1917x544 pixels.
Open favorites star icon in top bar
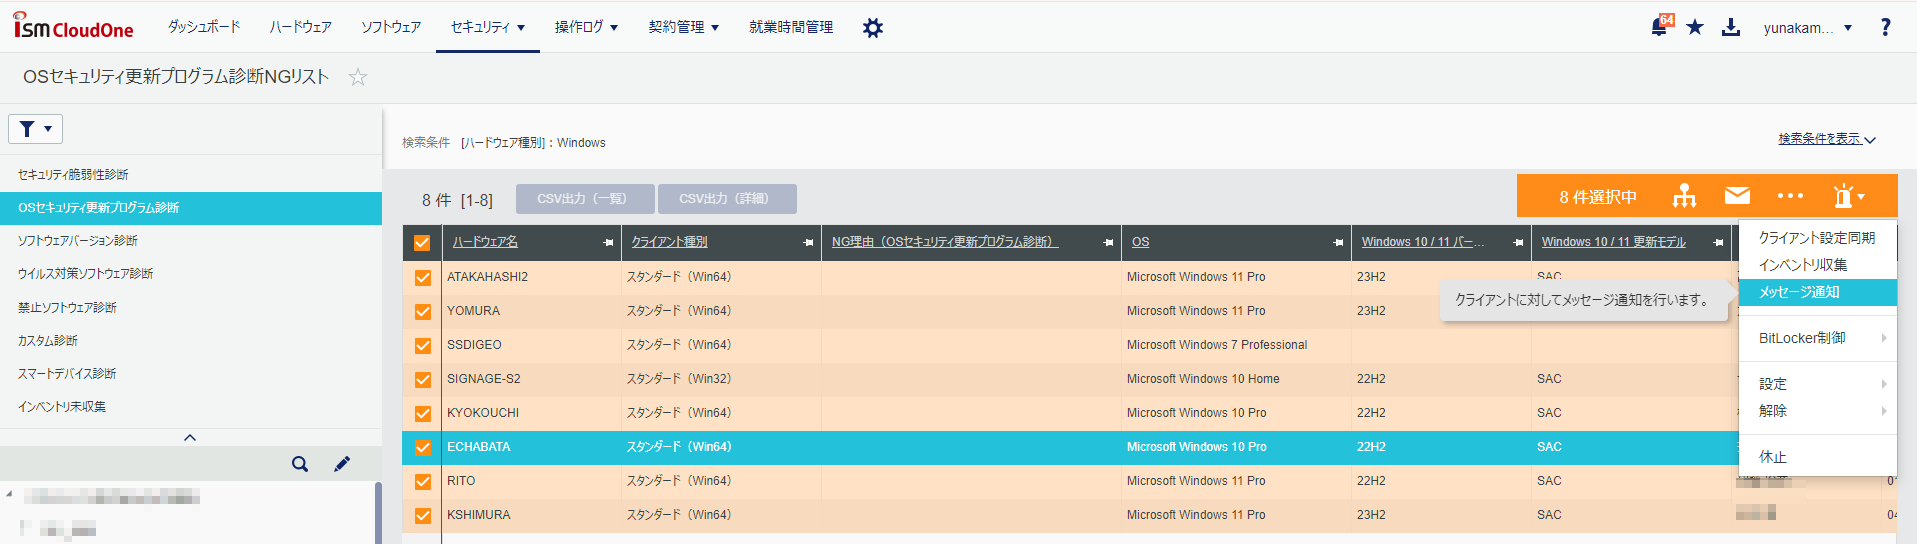[x=1695, y=27]
